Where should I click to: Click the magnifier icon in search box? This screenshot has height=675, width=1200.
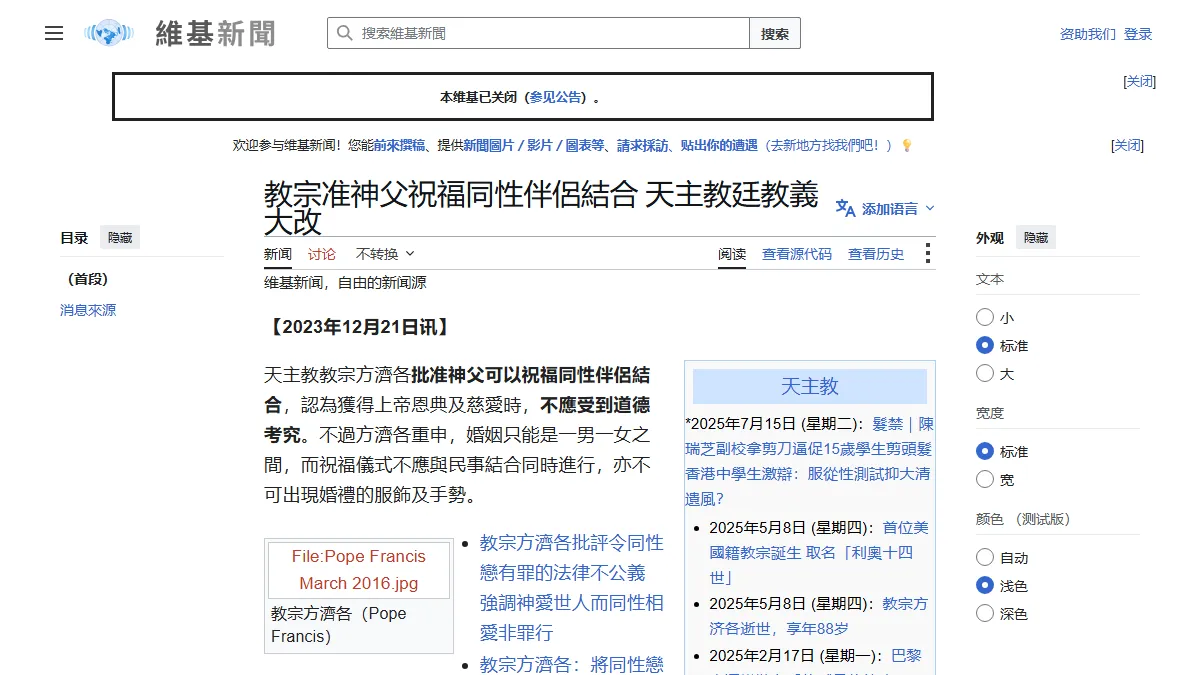coord(345,33)
